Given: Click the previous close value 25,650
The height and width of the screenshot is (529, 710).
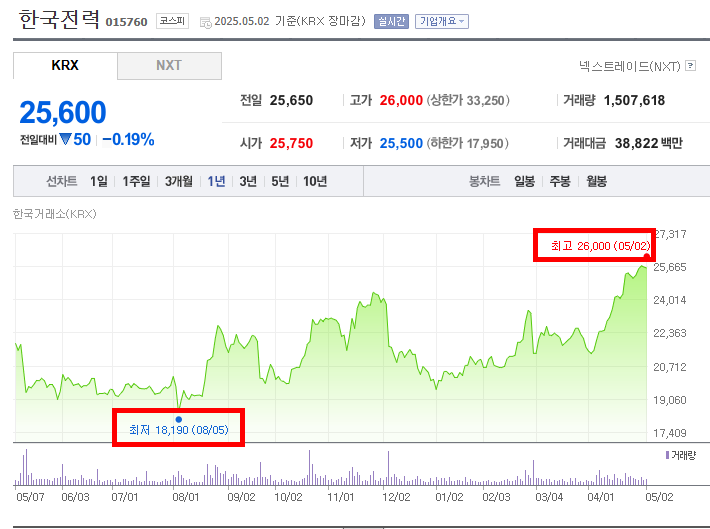Looking at the screenshot, I should point(291,100).
